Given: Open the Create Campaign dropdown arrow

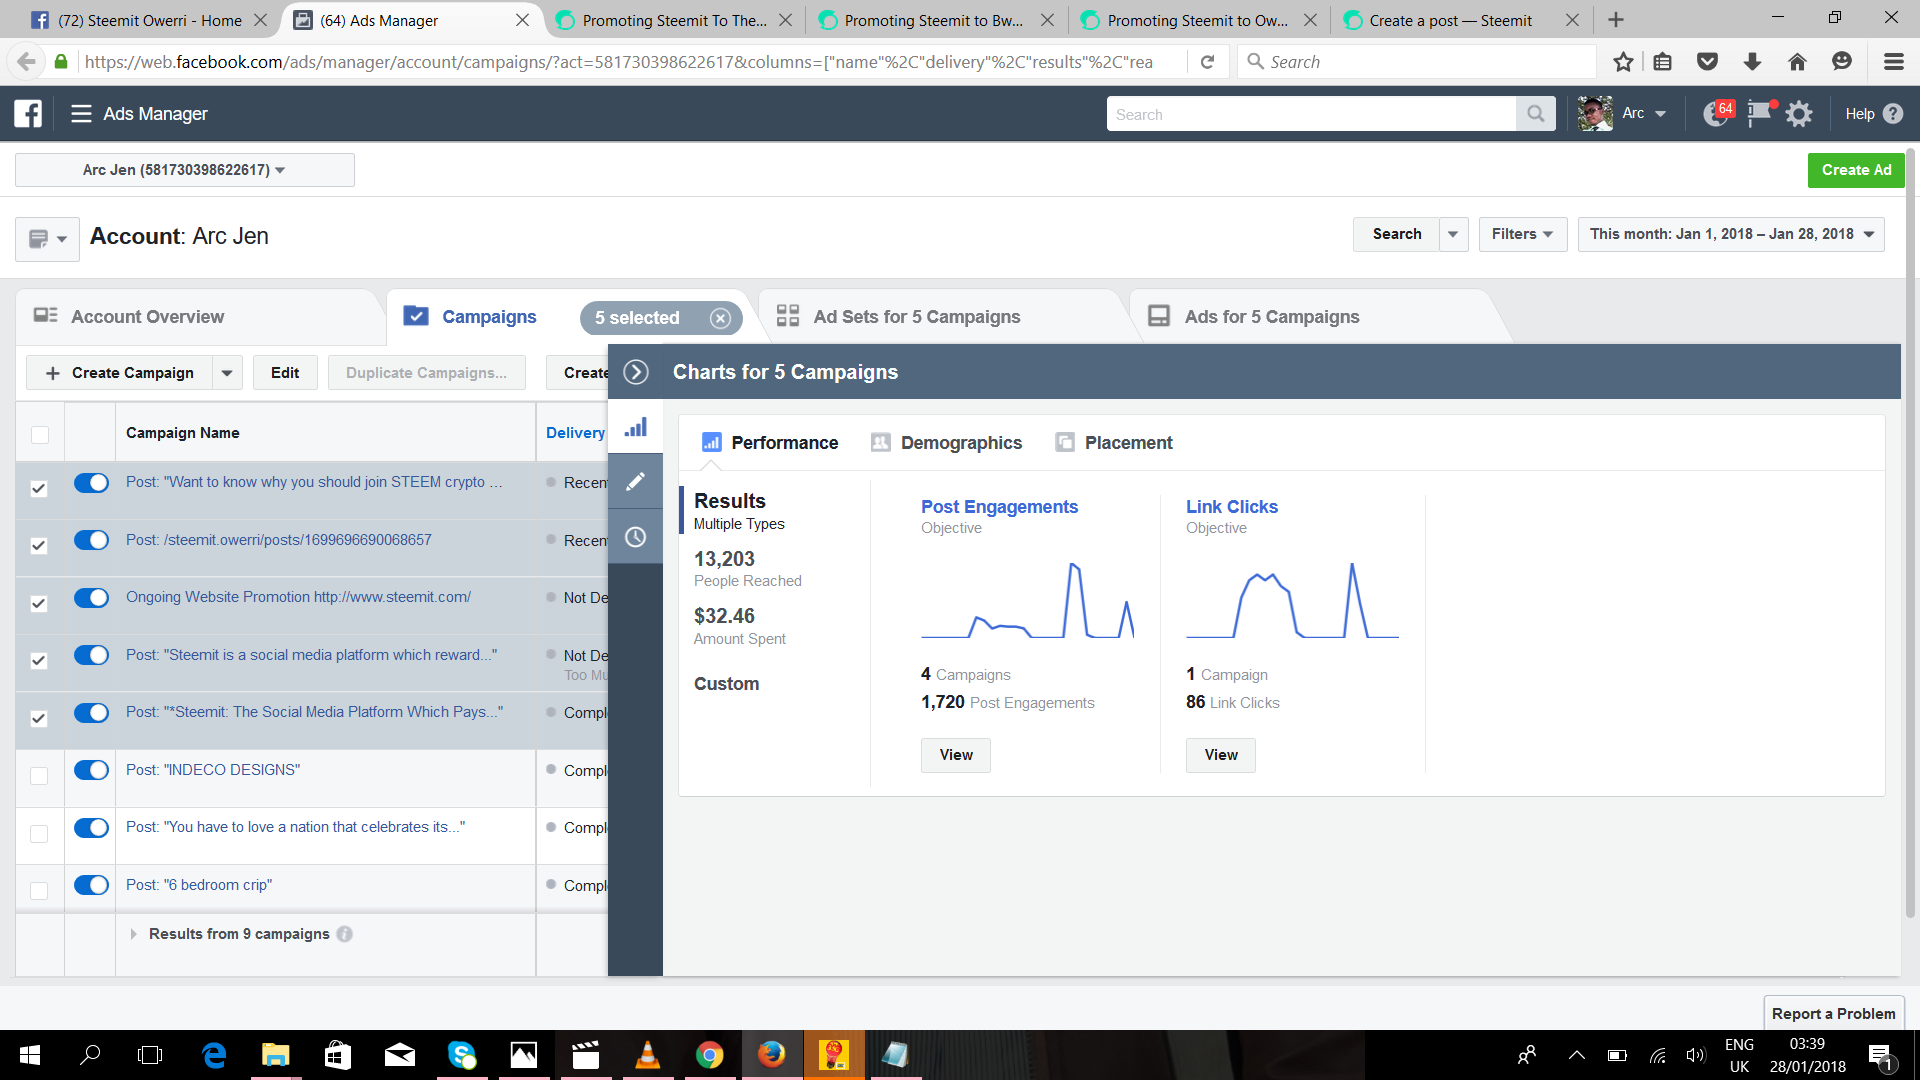Looking at the screenshot, I should (227, 373).
